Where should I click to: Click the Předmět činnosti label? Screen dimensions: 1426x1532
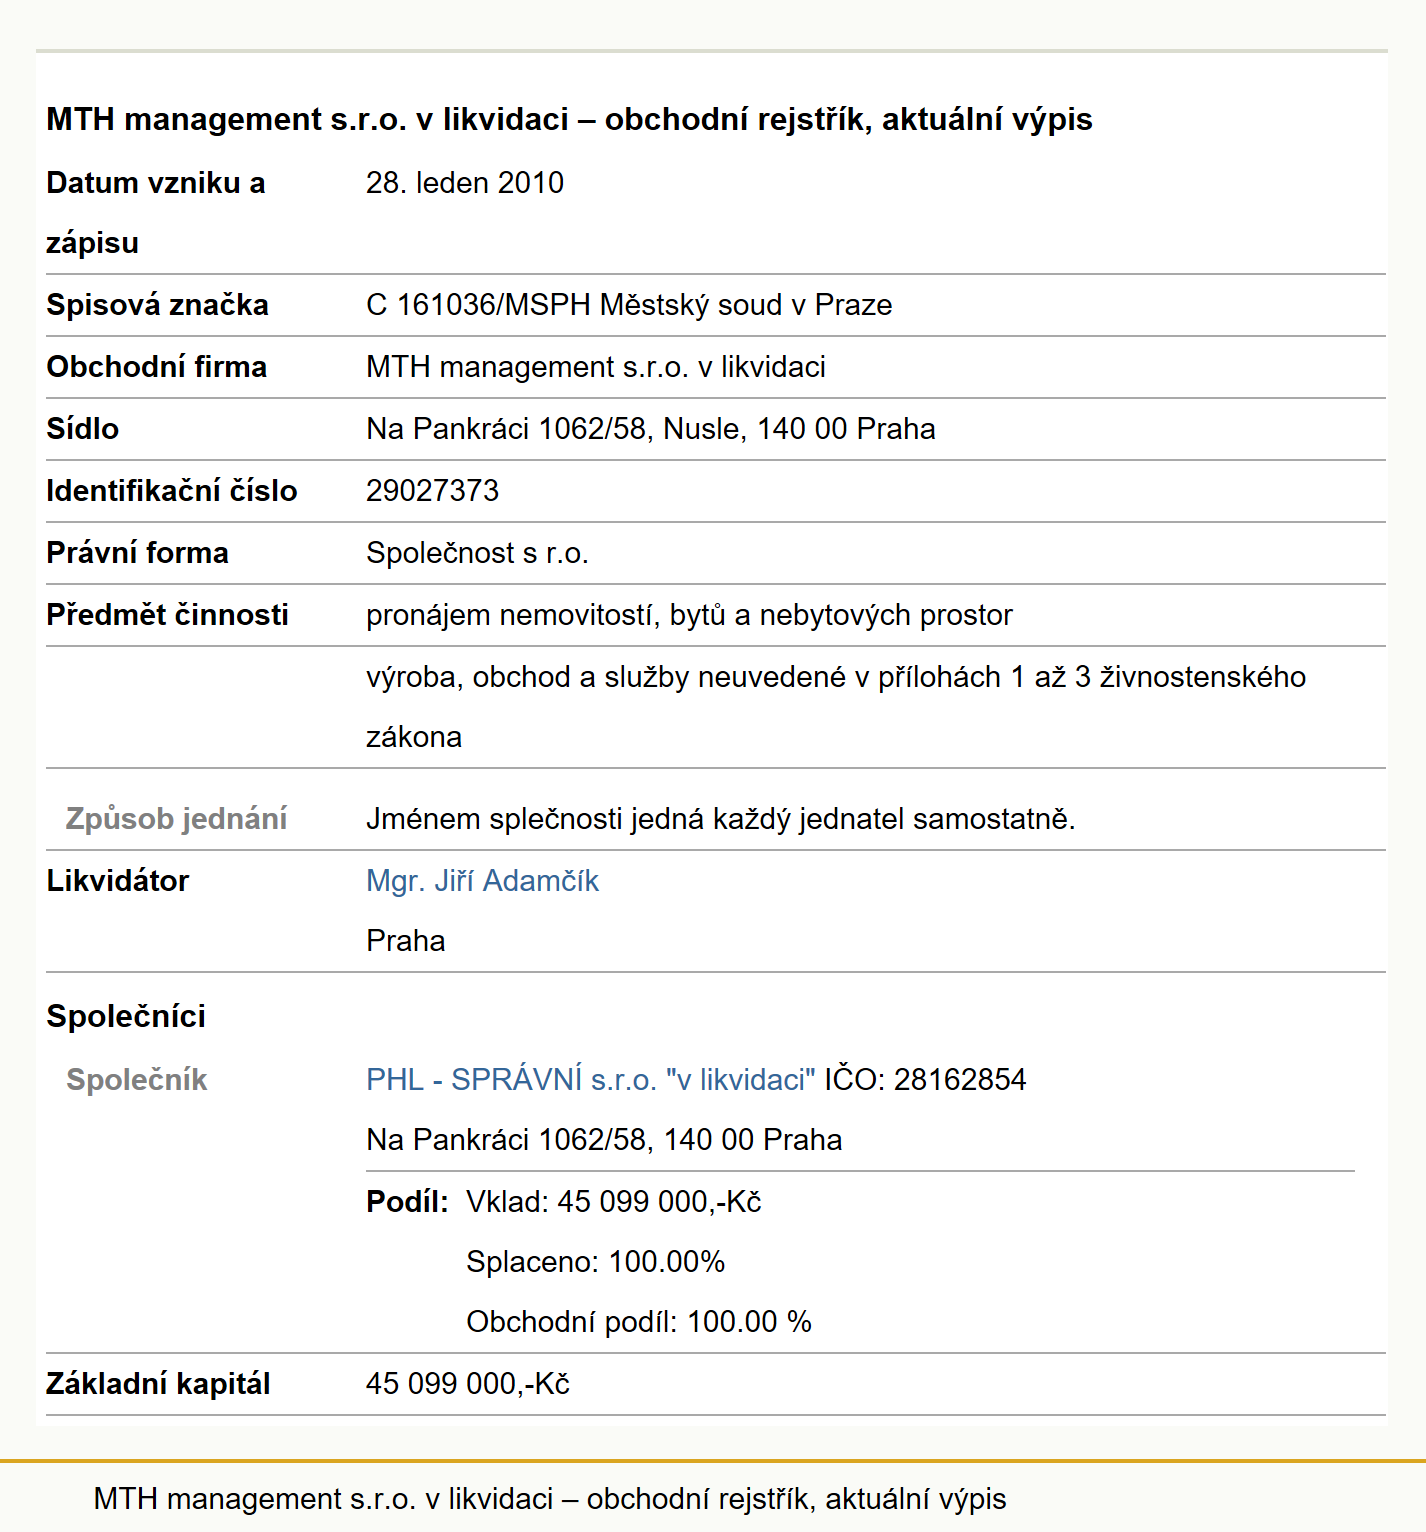pyautogui.click(x=167, y=615)
